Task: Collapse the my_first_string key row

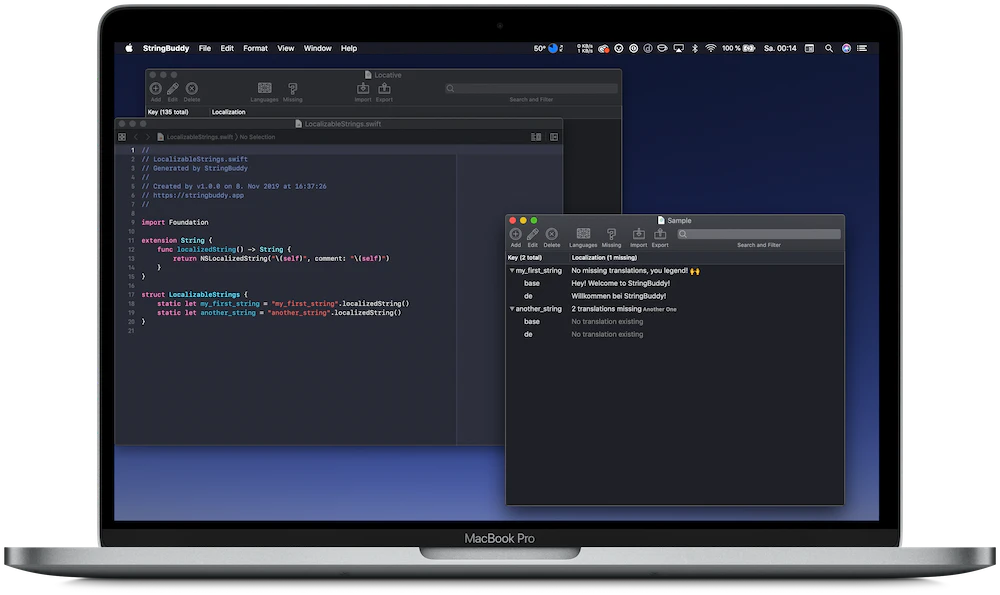Action: (512, 271)
